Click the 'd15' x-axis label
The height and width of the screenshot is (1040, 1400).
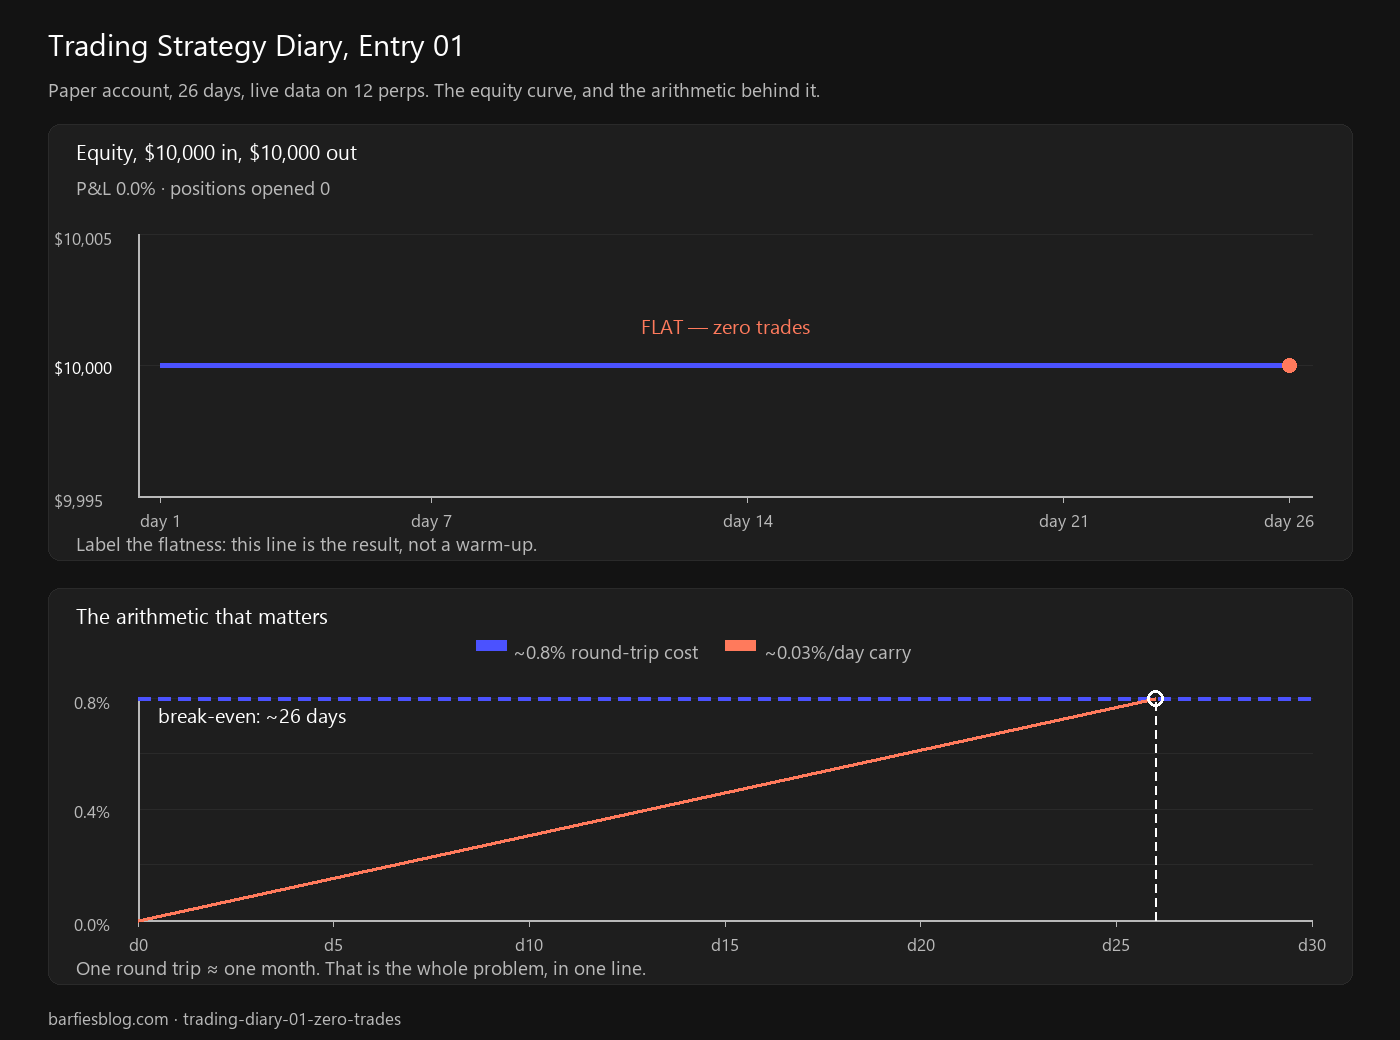[x=725, y=945]
